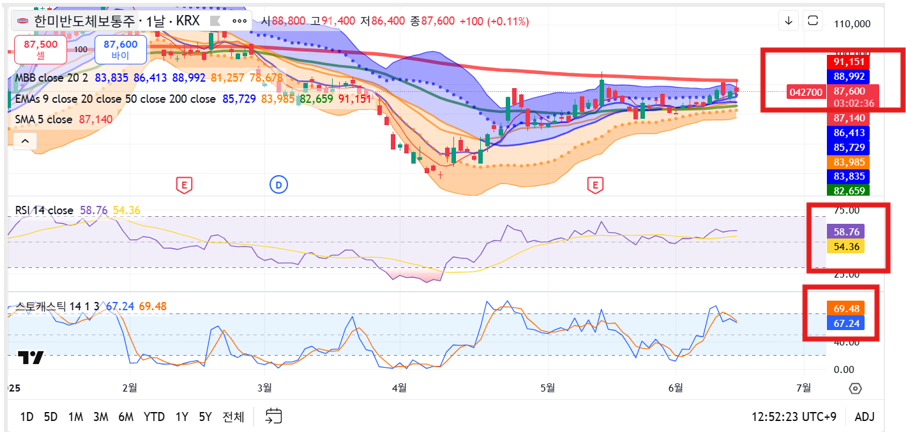The width and height of the screenshot is (906, 432).
Task: Select the 1M time range
Action: click(x=76, y=416)
